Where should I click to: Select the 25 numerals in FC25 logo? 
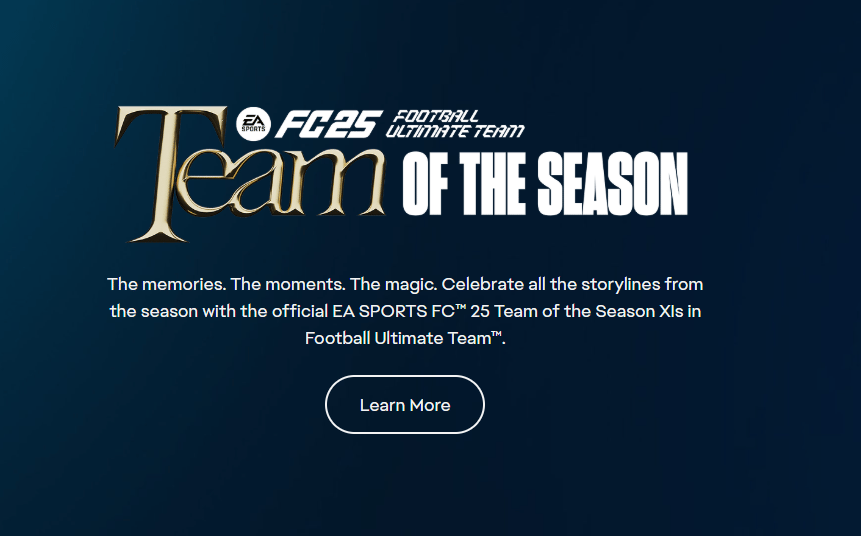pyautogui.click(x=357, y=124)
